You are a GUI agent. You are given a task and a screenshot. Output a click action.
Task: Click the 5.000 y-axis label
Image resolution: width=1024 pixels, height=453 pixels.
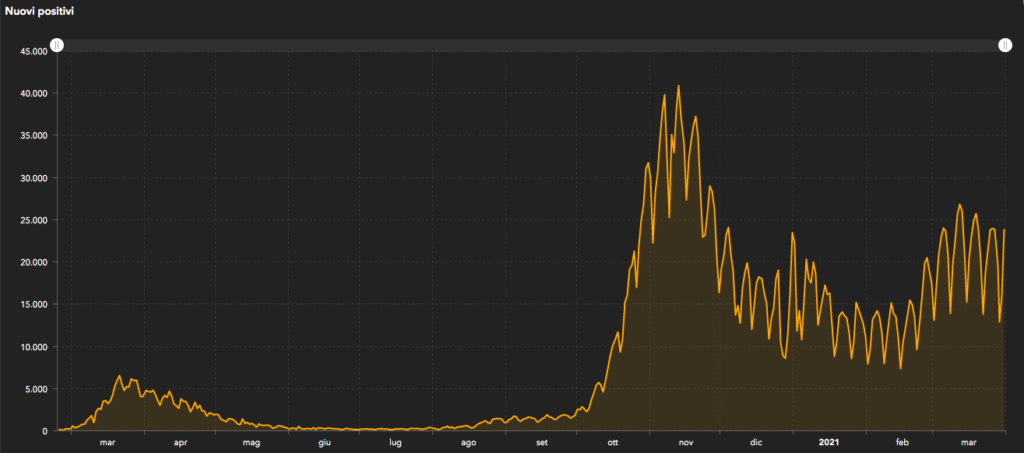36,389
